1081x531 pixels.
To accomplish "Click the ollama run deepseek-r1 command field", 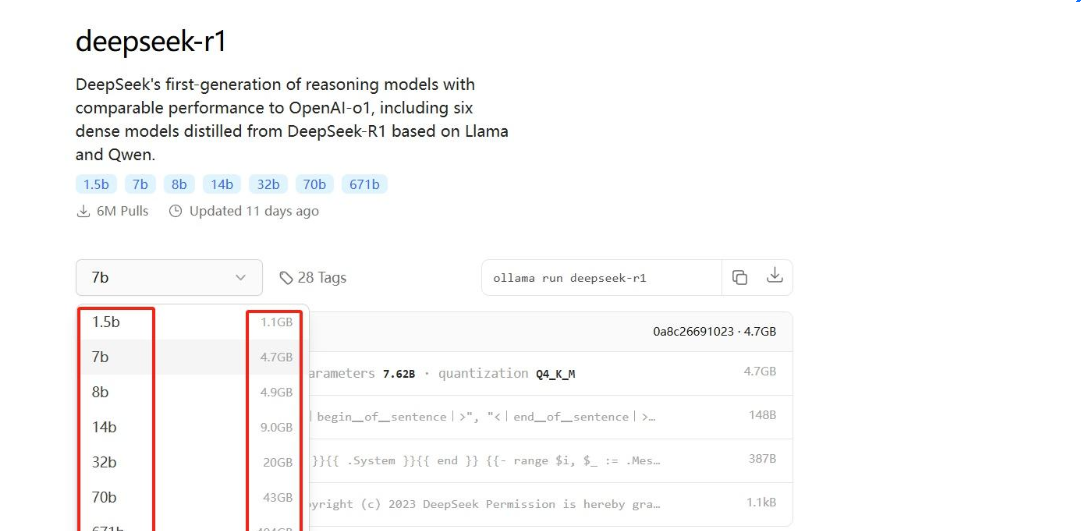I will click(x=601, y=279).
